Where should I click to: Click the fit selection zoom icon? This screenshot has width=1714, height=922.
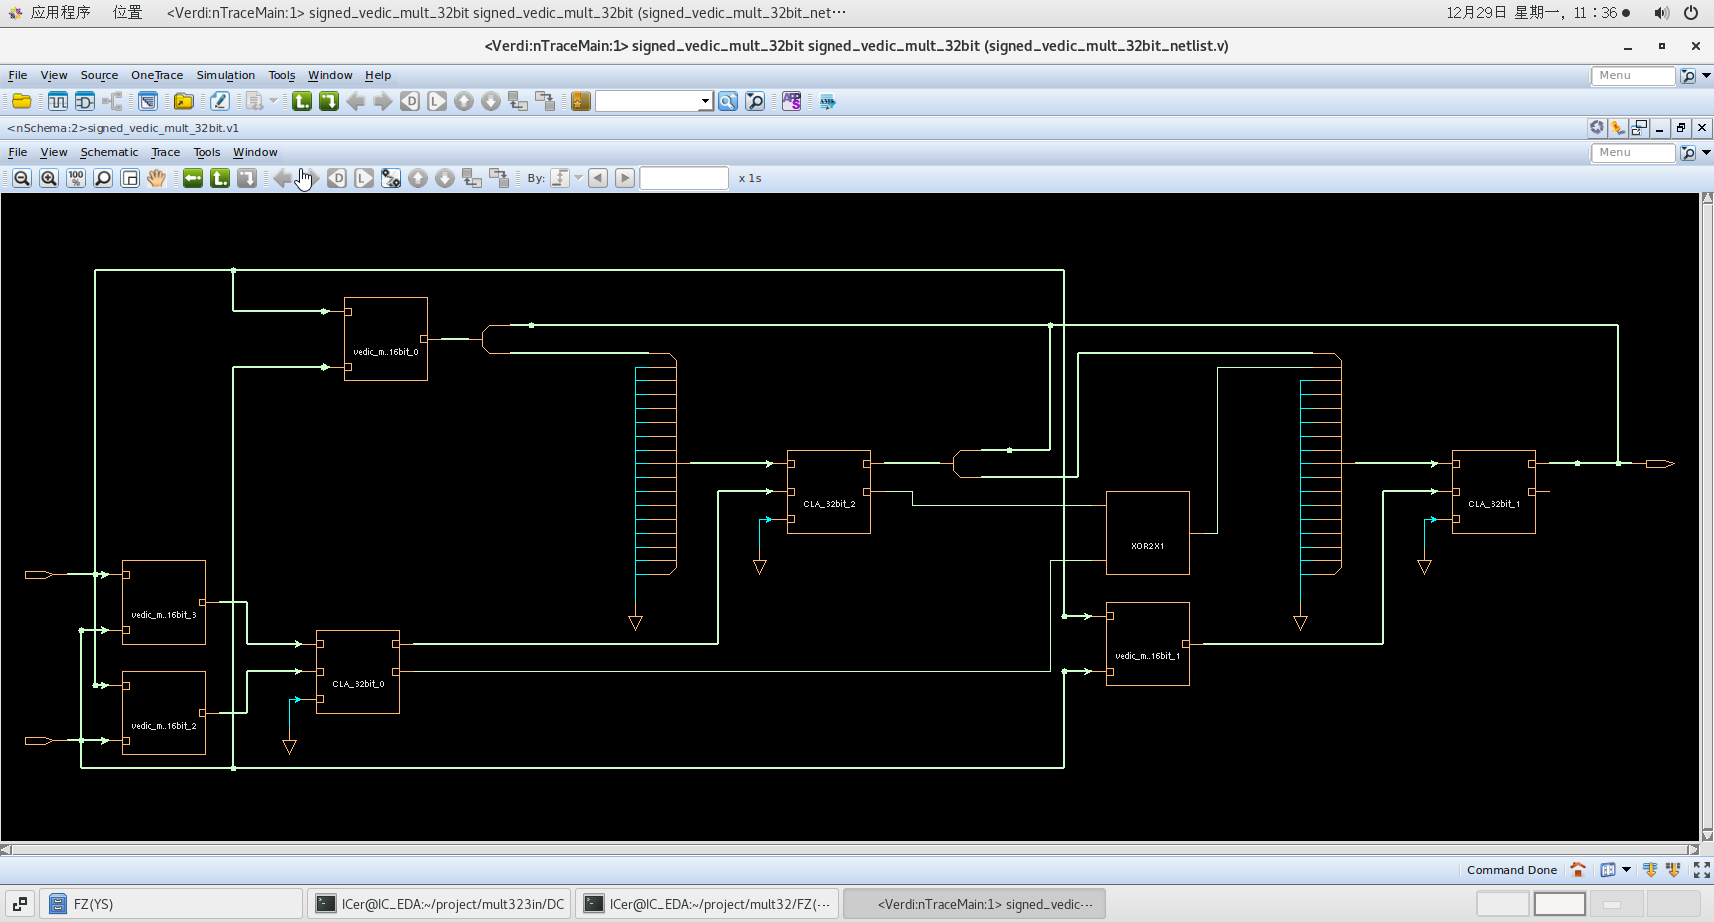(130, 178)
